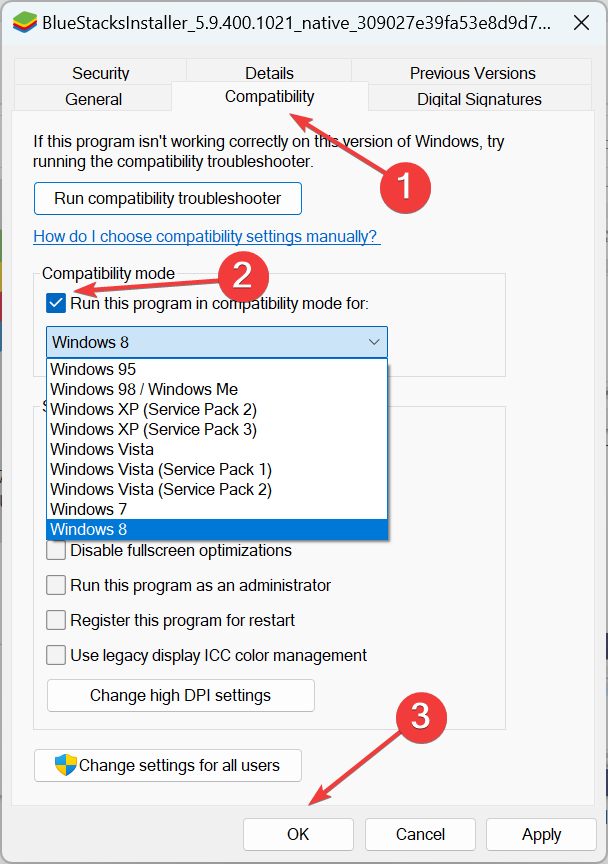Switch to the General tab

93,99
